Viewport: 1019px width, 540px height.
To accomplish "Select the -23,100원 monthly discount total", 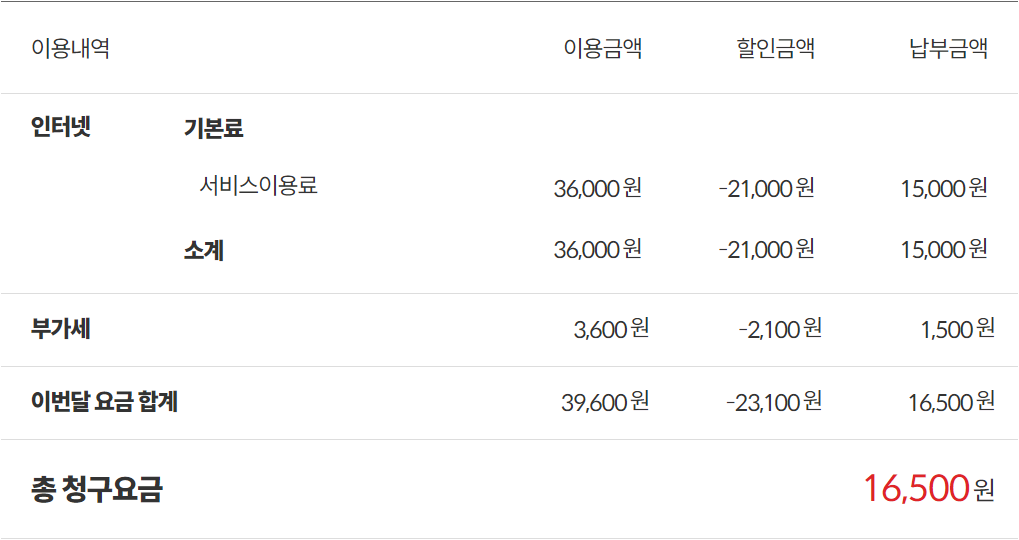I will coord(773,402).
